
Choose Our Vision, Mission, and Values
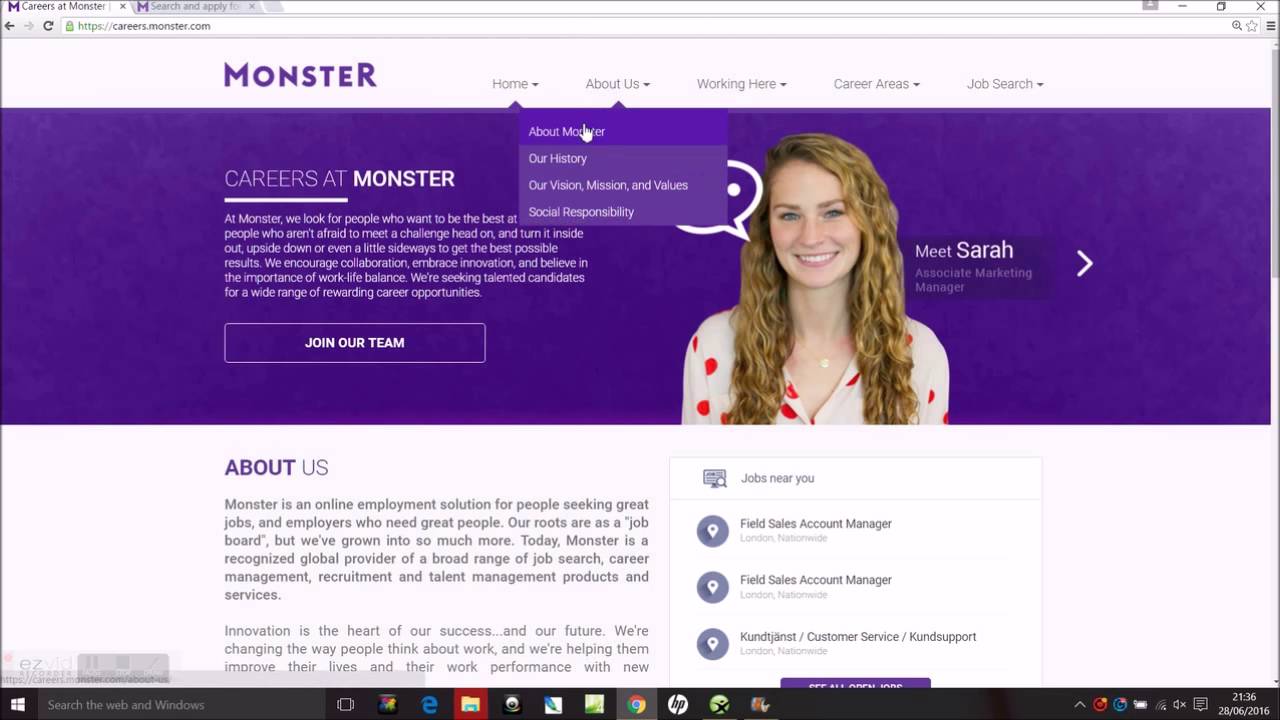(623, 185)
